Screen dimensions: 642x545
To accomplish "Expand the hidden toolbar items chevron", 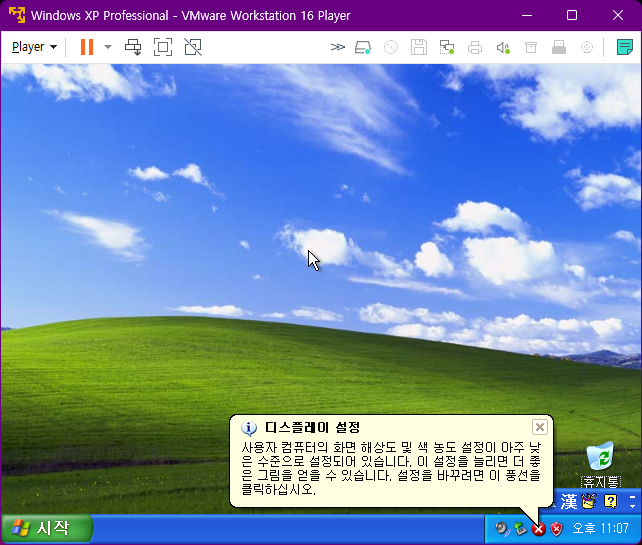I will click(x=337, y=47).
